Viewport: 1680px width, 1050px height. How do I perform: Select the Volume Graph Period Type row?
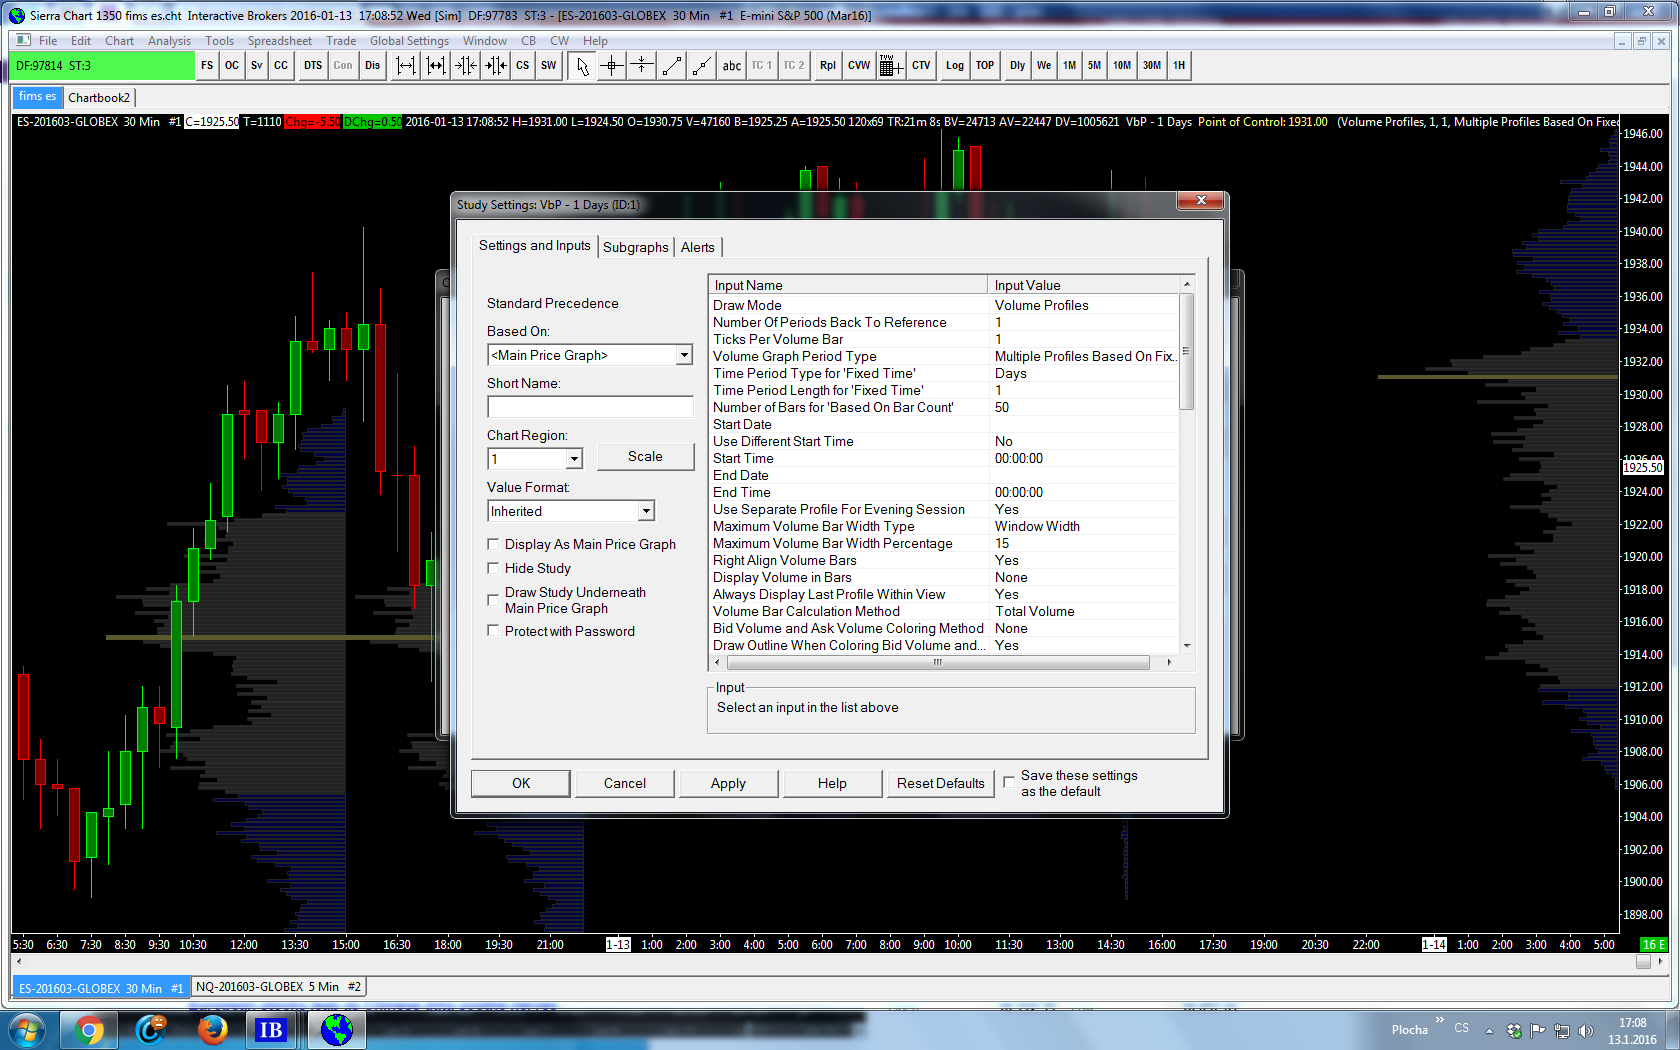pos(944,356)
